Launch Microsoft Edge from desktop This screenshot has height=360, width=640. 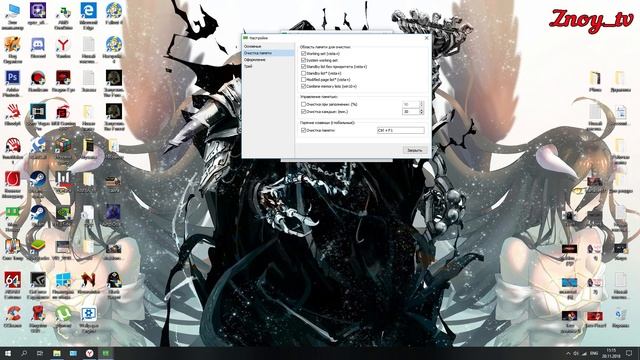pyautogui.click(x=88, y=16)
